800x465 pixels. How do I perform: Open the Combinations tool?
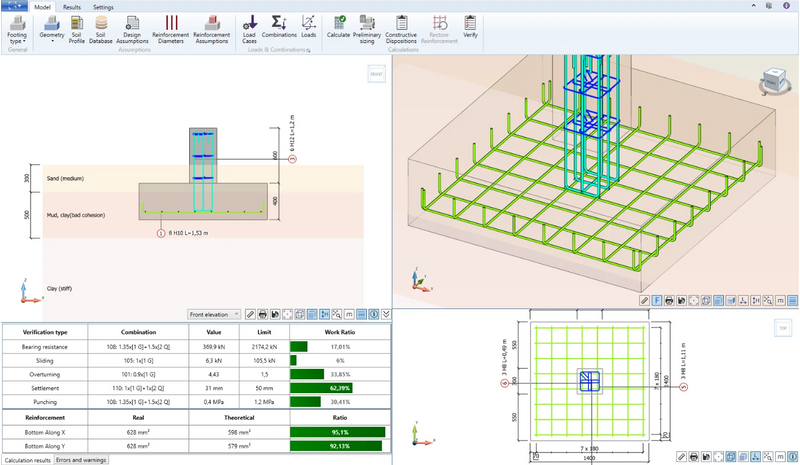279,27
